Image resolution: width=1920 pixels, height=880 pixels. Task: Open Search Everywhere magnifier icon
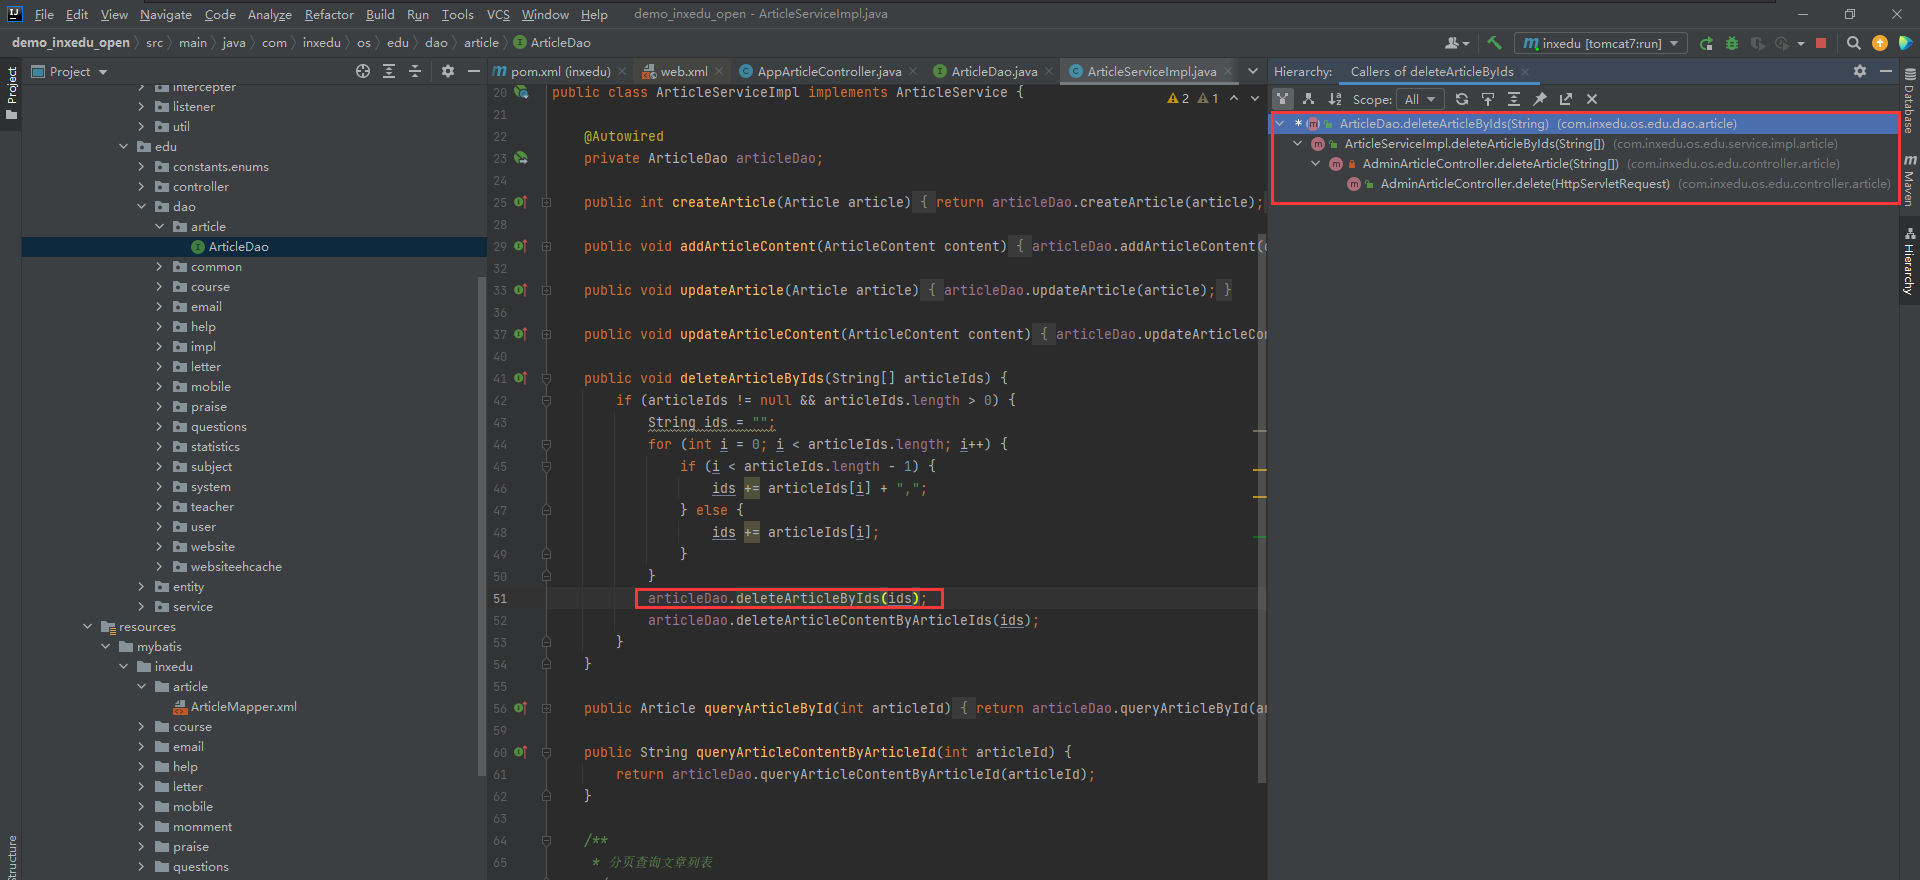[x=1853, y=43]
